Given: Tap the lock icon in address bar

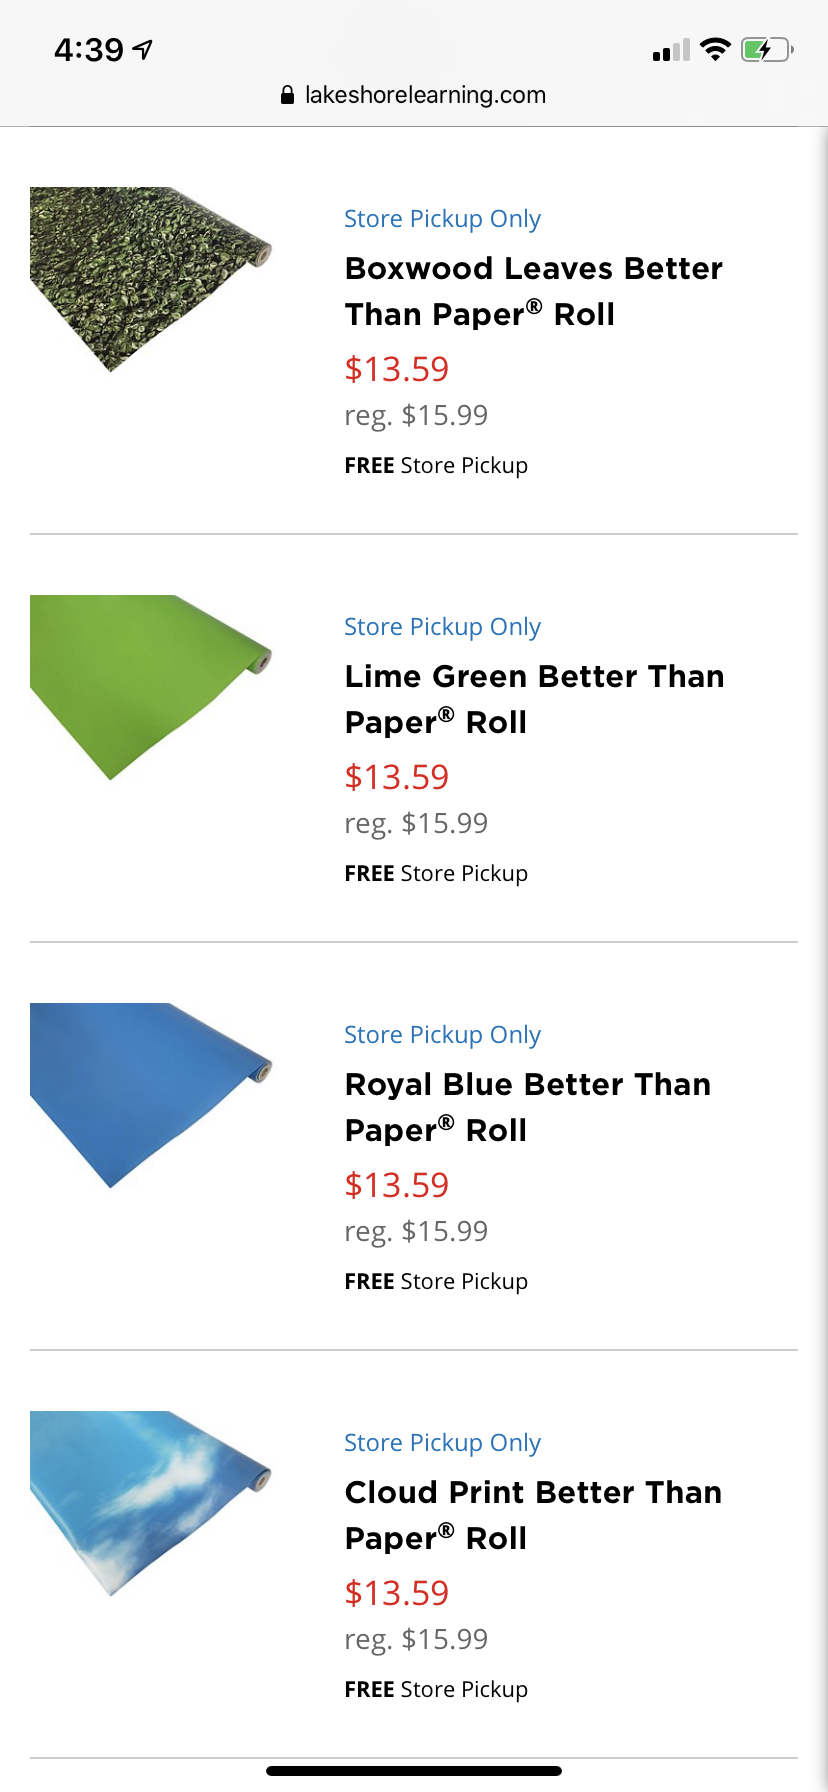Looking at the screenshot, I should [x=287, y=95].
